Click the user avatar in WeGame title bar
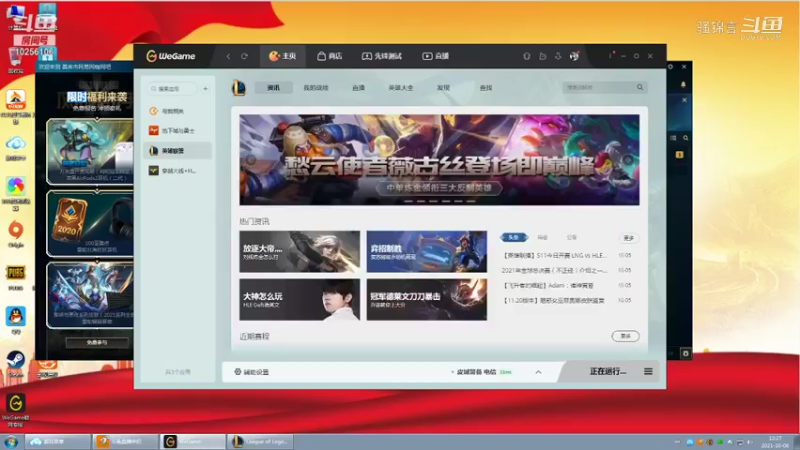800x450 pixels. tap(574, 56)
